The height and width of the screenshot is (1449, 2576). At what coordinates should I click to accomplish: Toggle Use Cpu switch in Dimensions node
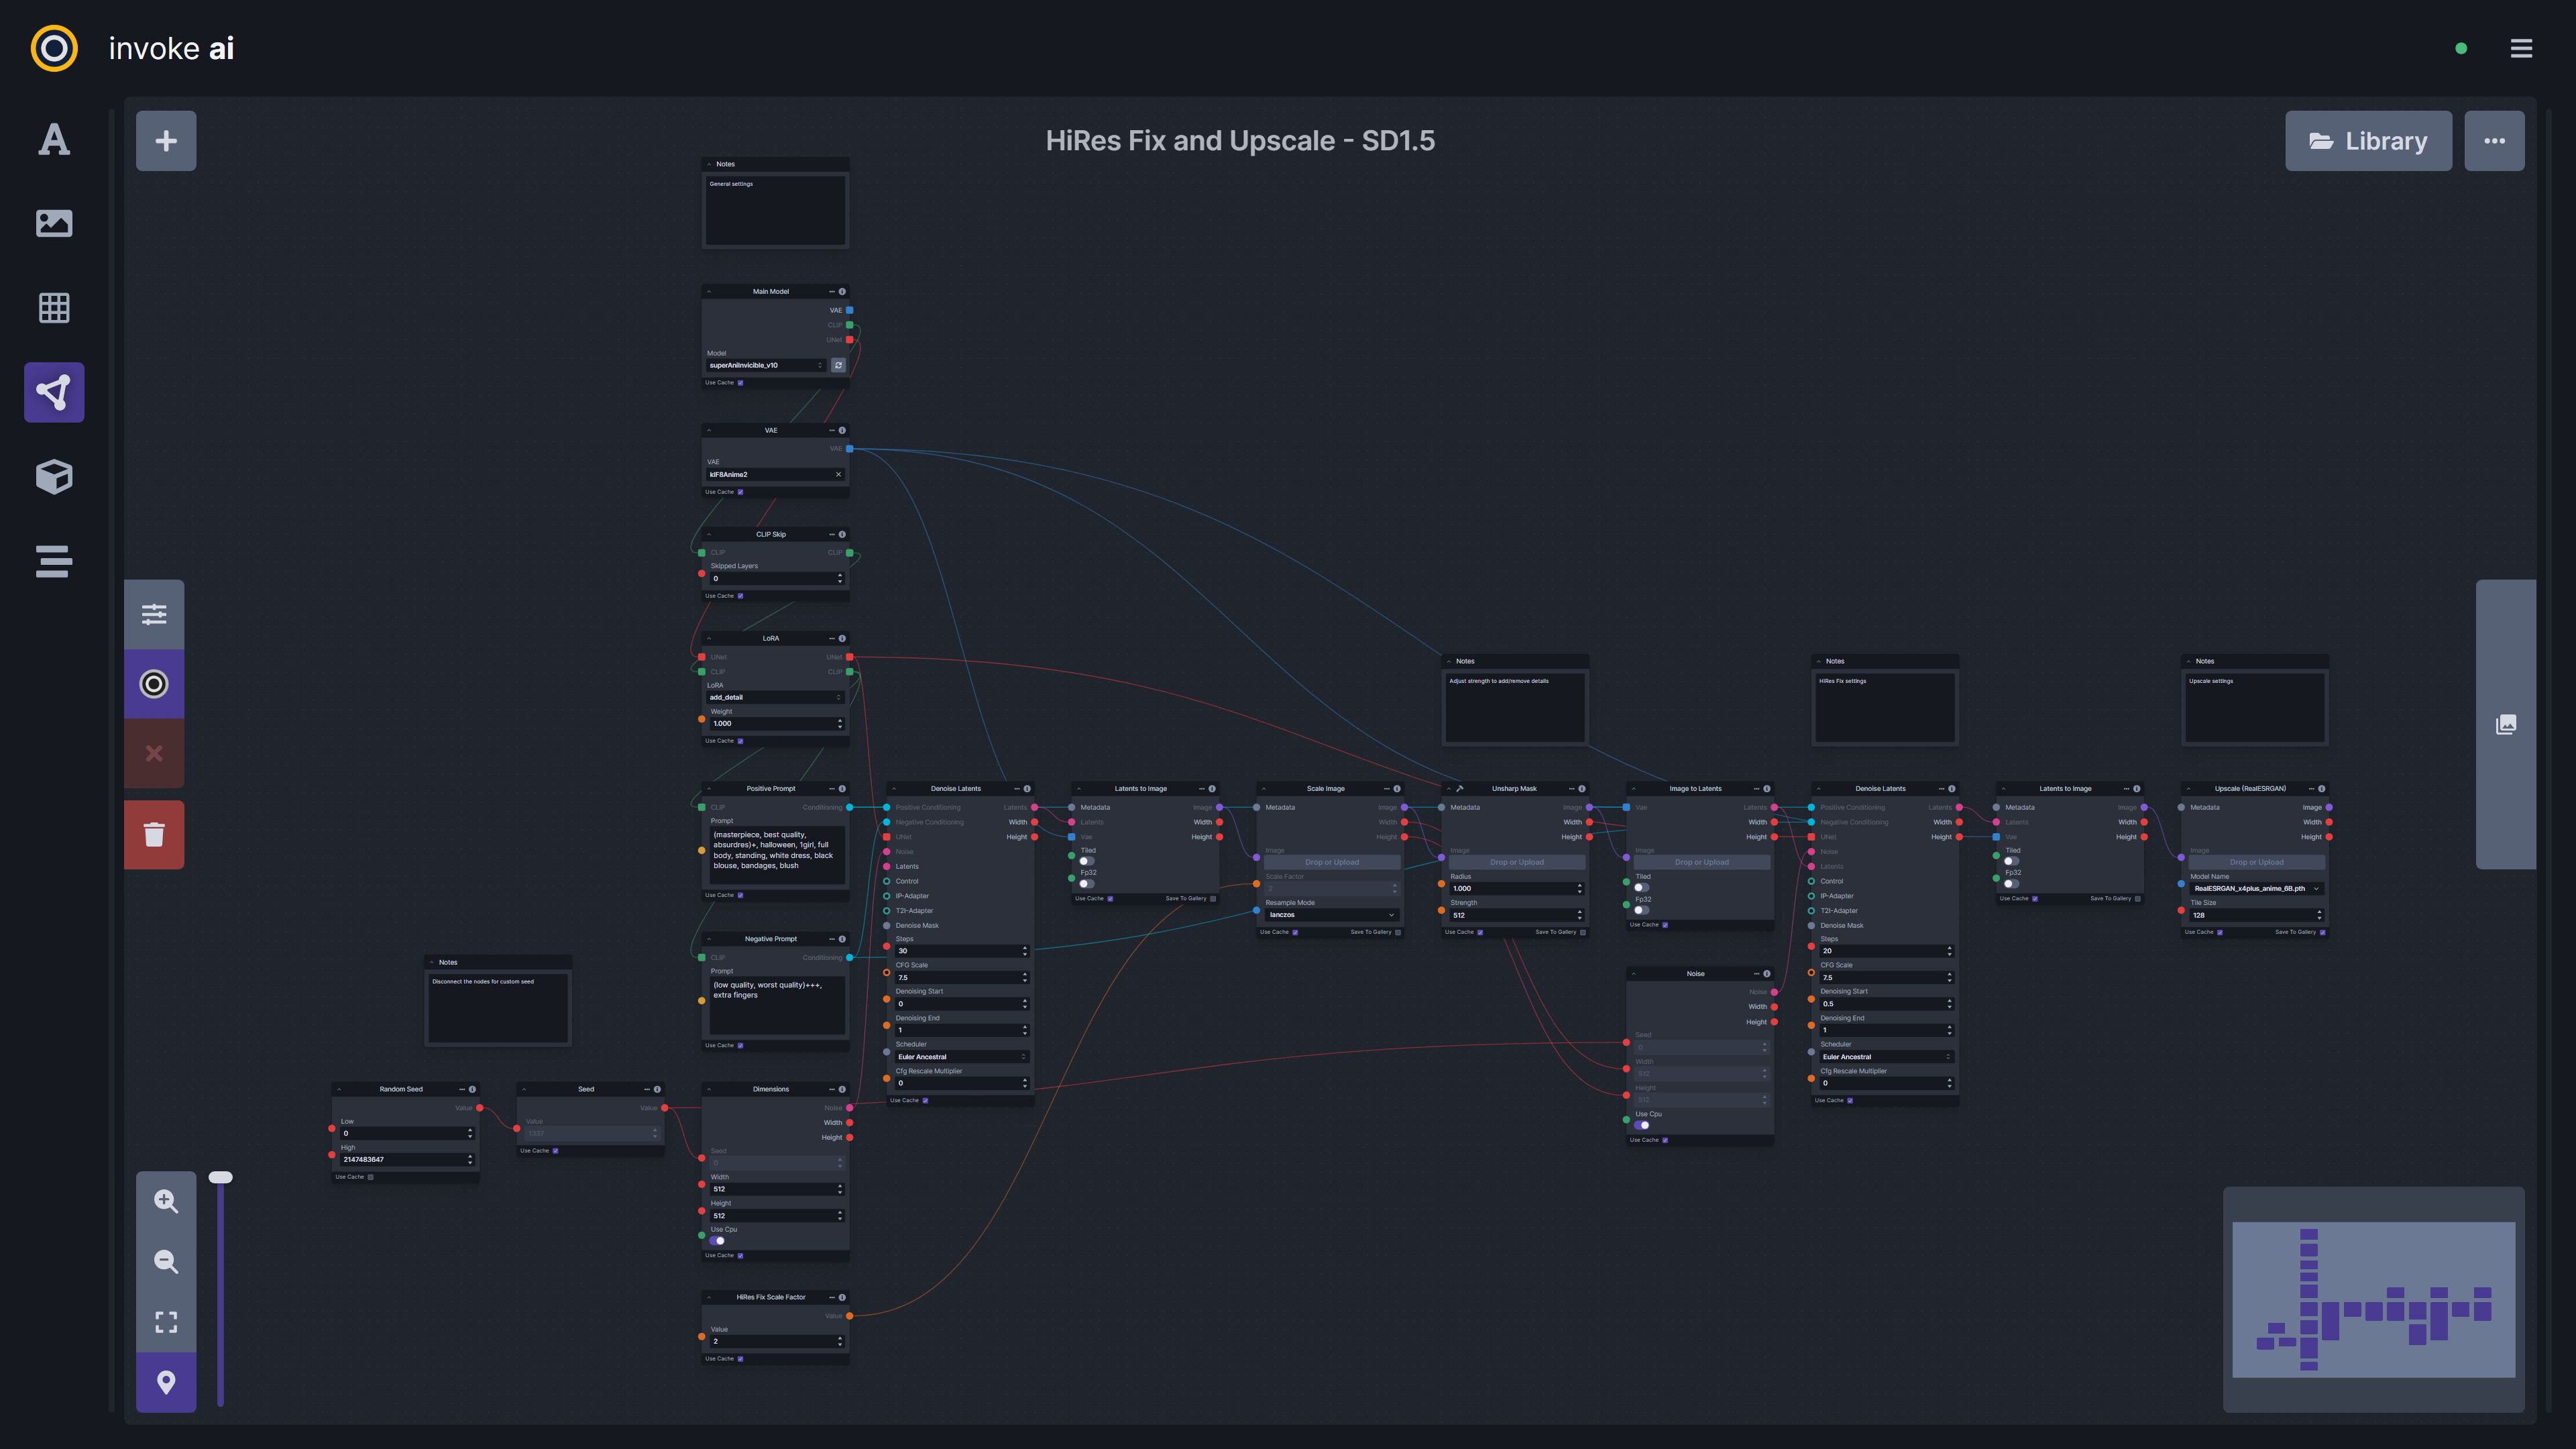click(718, 1241)
